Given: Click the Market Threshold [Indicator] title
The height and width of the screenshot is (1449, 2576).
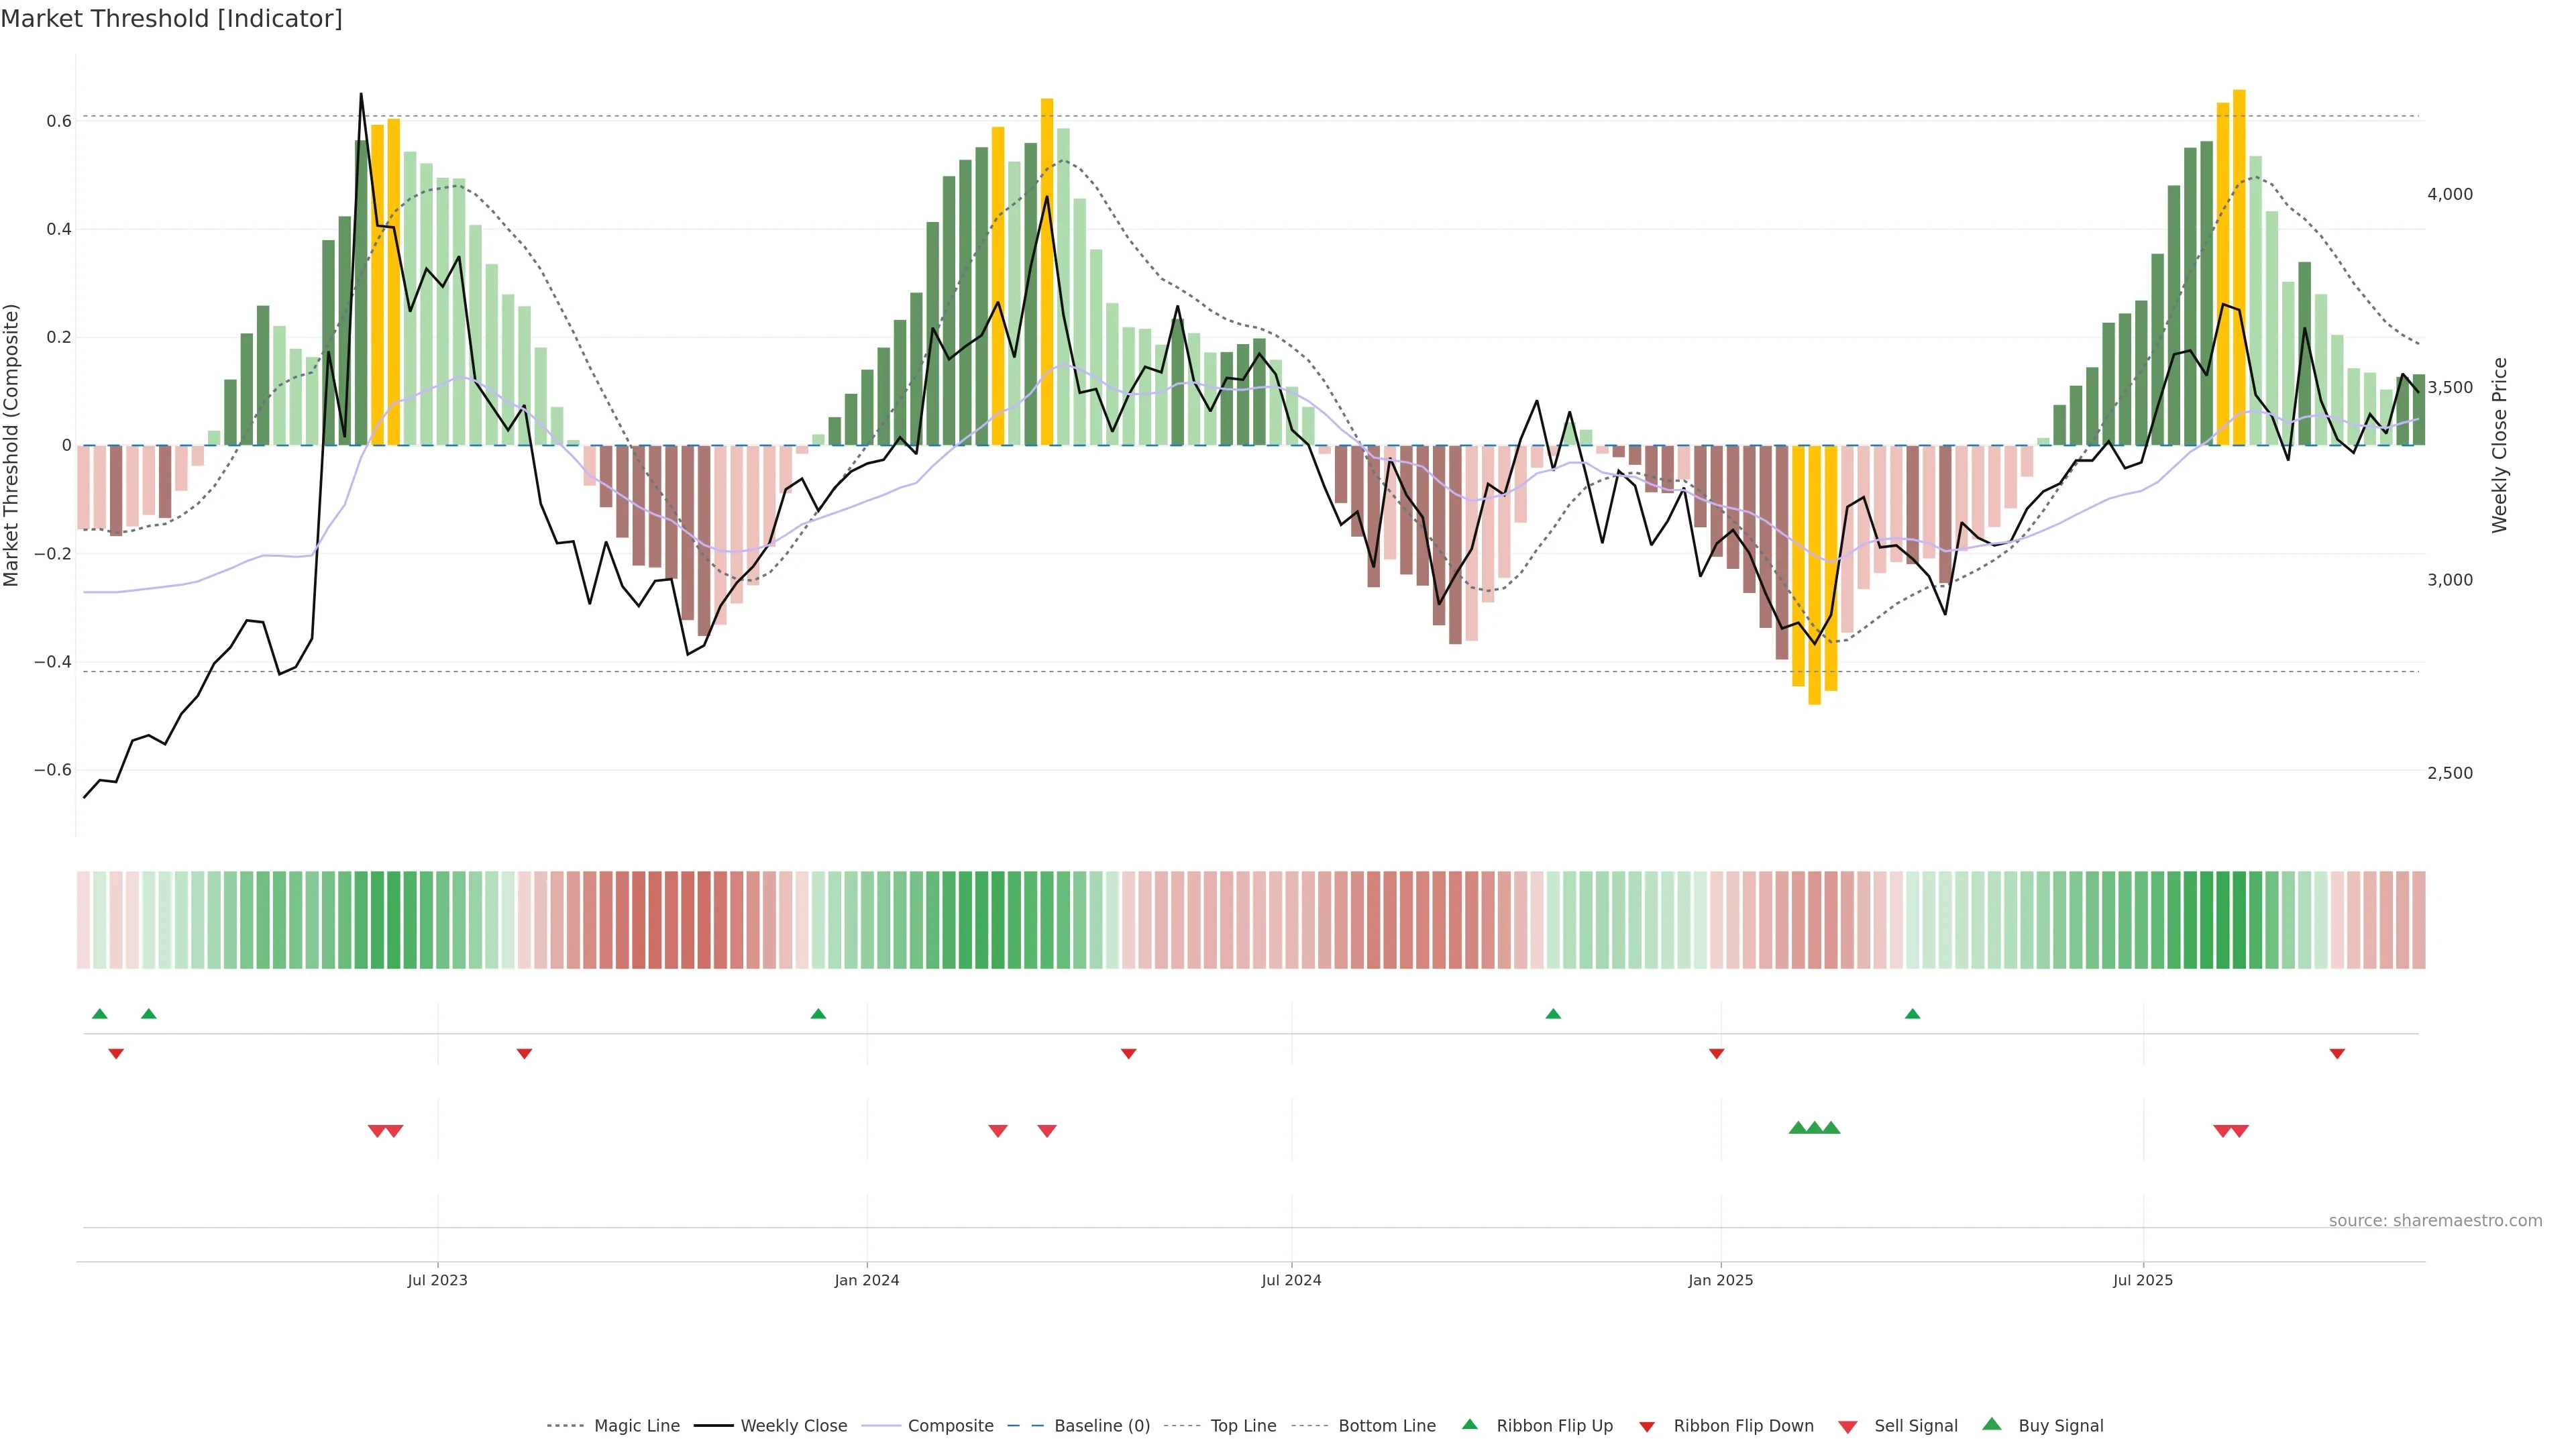Looking at the screenshot, I should [171, 19].
